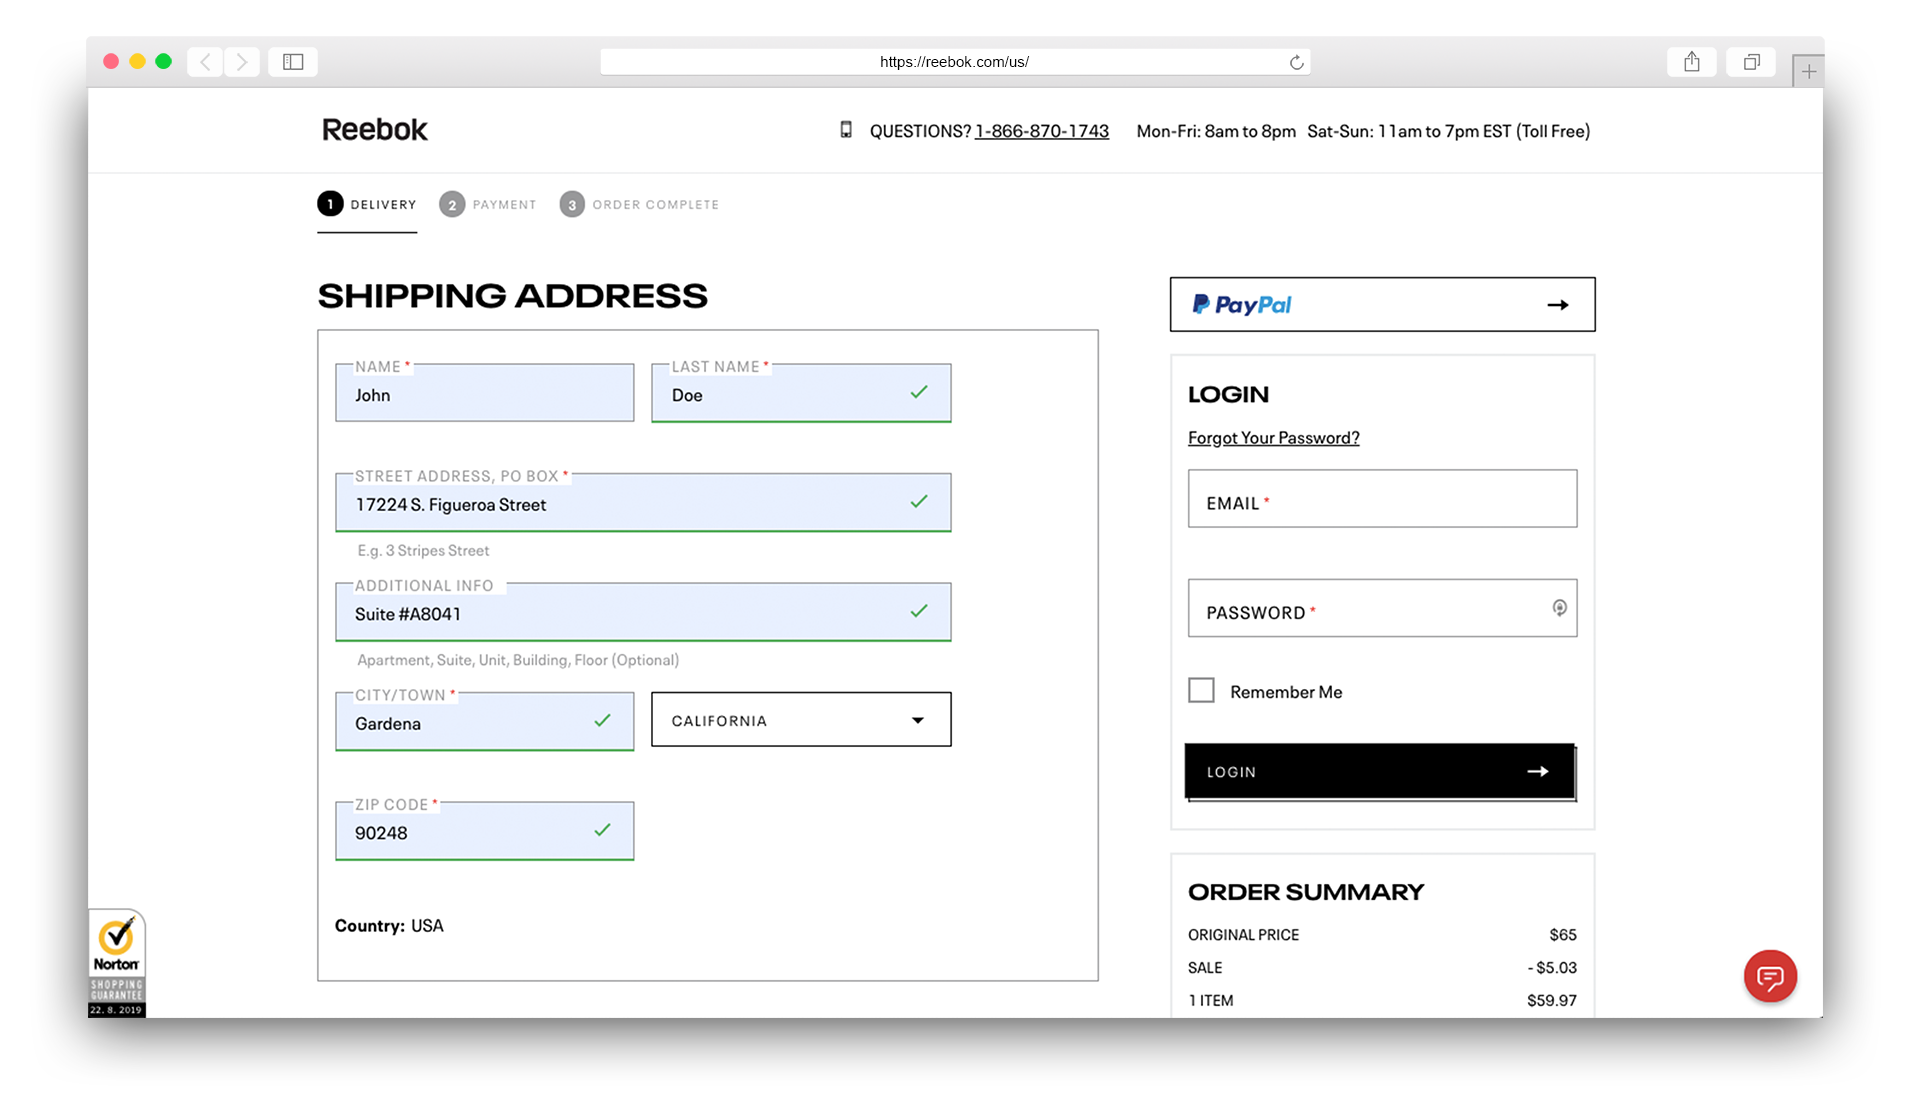Enable the Remember Me checkbox
This screenshot has width=1920, height=1094.
point(1201,690)
